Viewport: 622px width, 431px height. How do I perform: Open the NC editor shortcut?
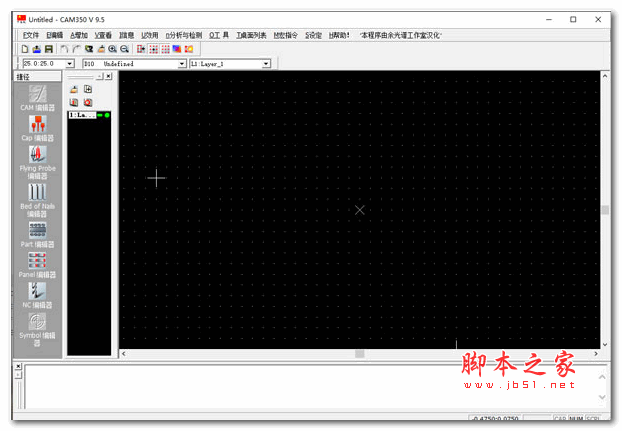(x=37, y=295)
